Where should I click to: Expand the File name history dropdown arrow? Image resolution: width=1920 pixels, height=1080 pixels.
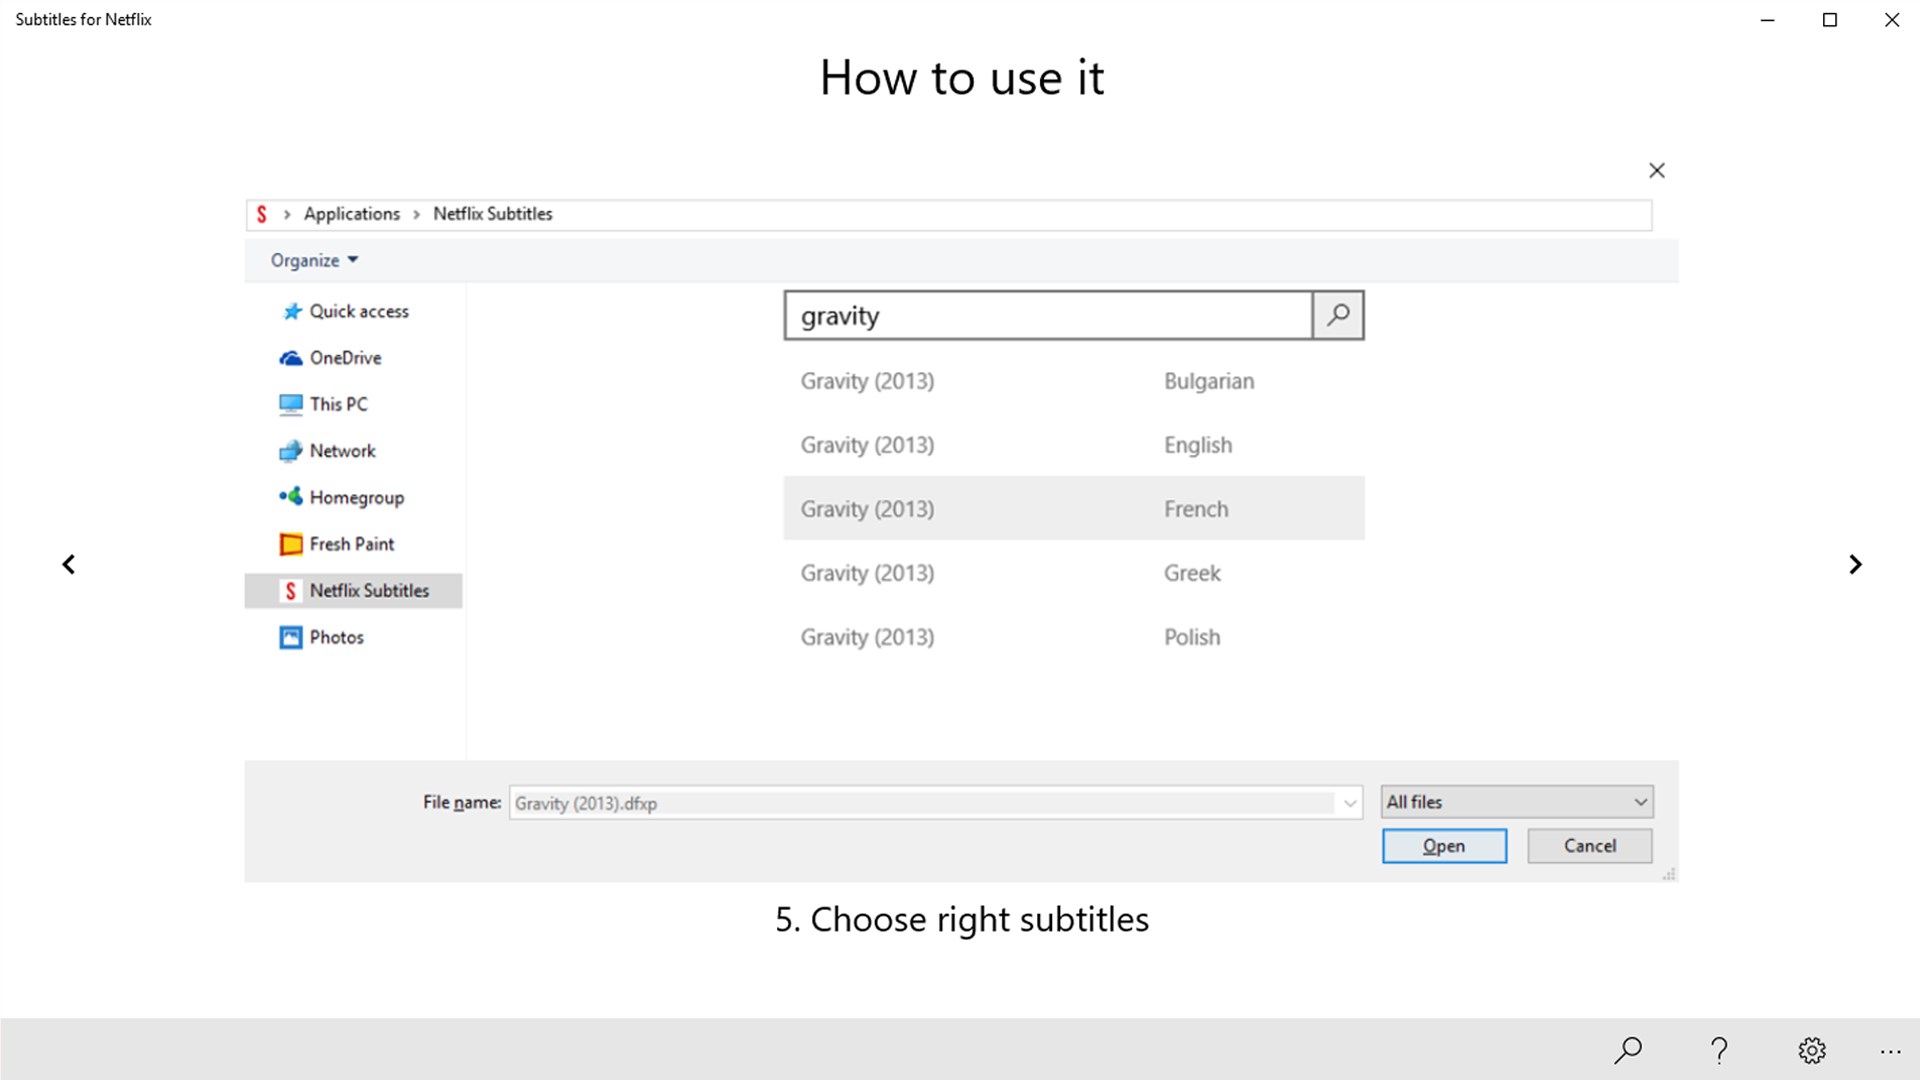1350,803
